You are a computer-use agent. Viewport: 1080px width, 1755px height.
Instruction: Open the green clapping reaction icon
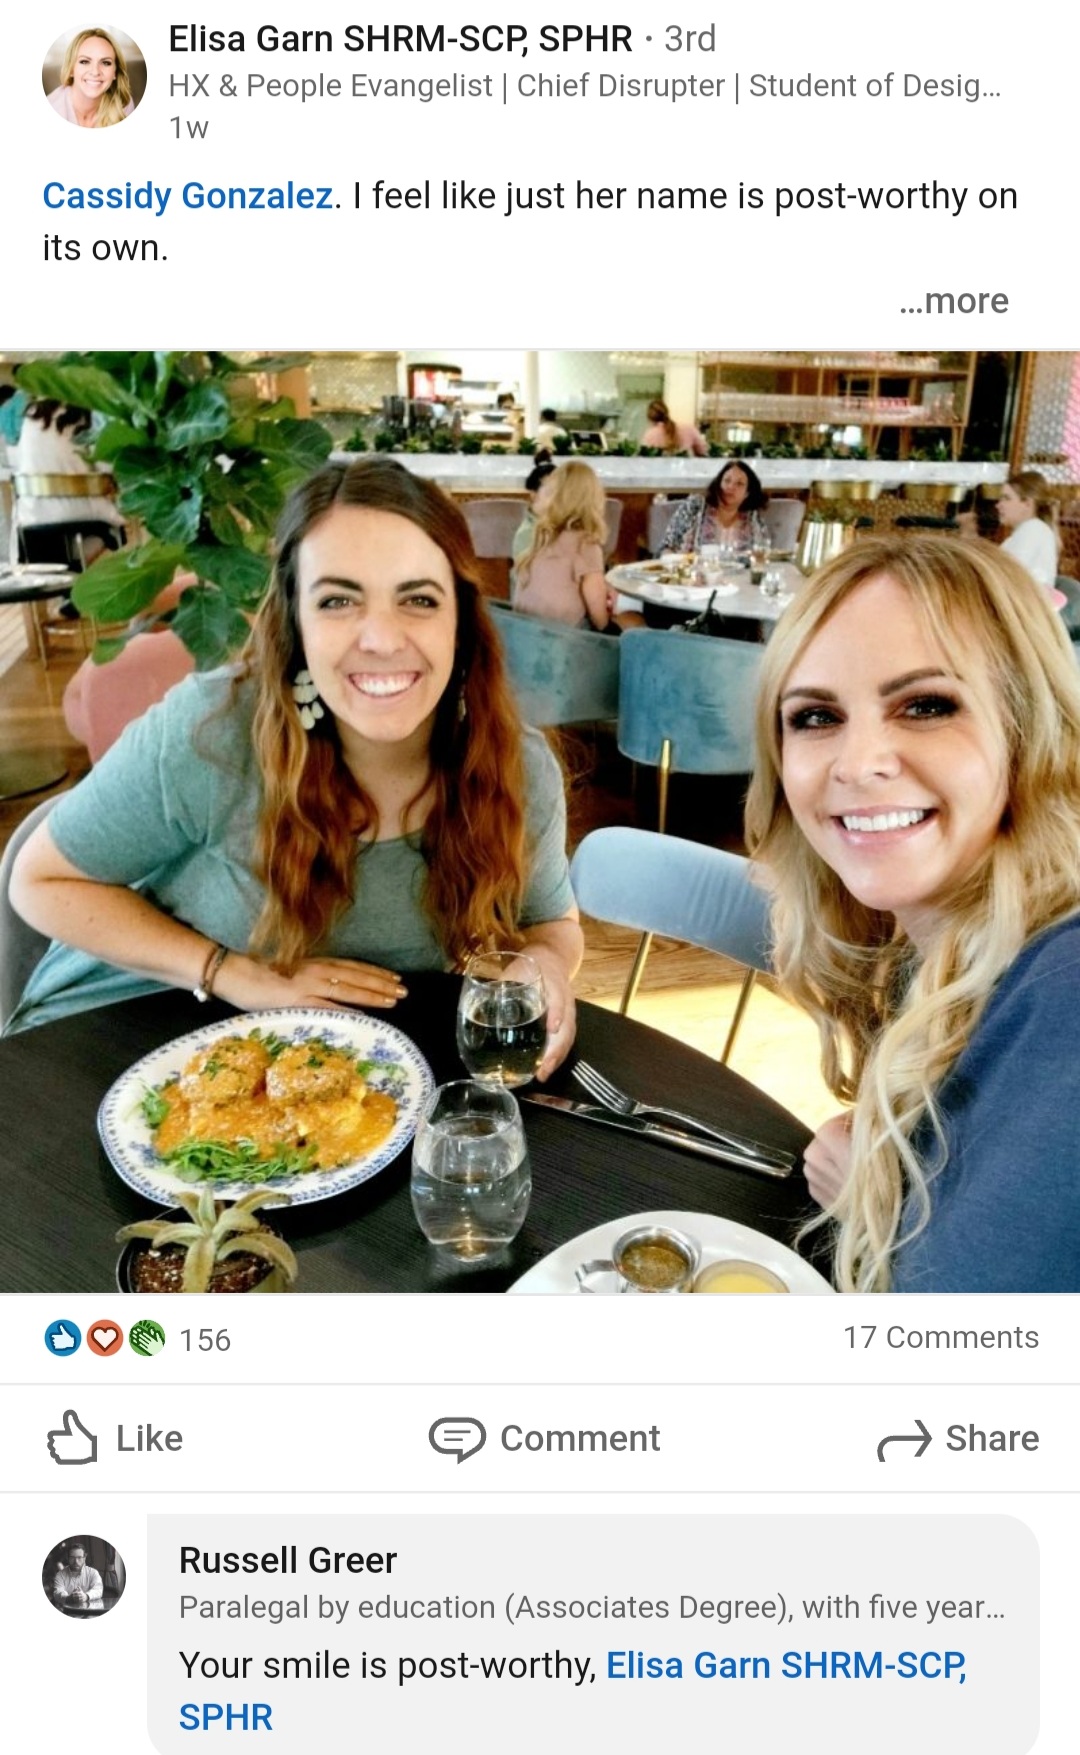click(147, 1338)
